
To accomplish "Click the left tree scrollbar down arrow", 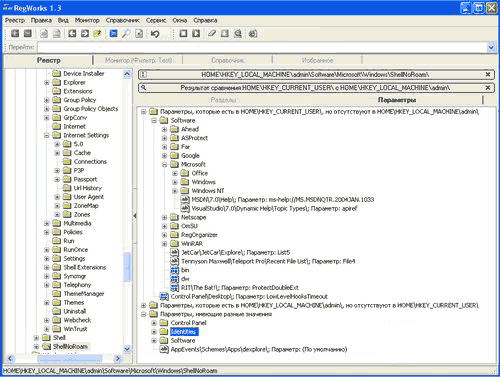I will click(127, 349).
